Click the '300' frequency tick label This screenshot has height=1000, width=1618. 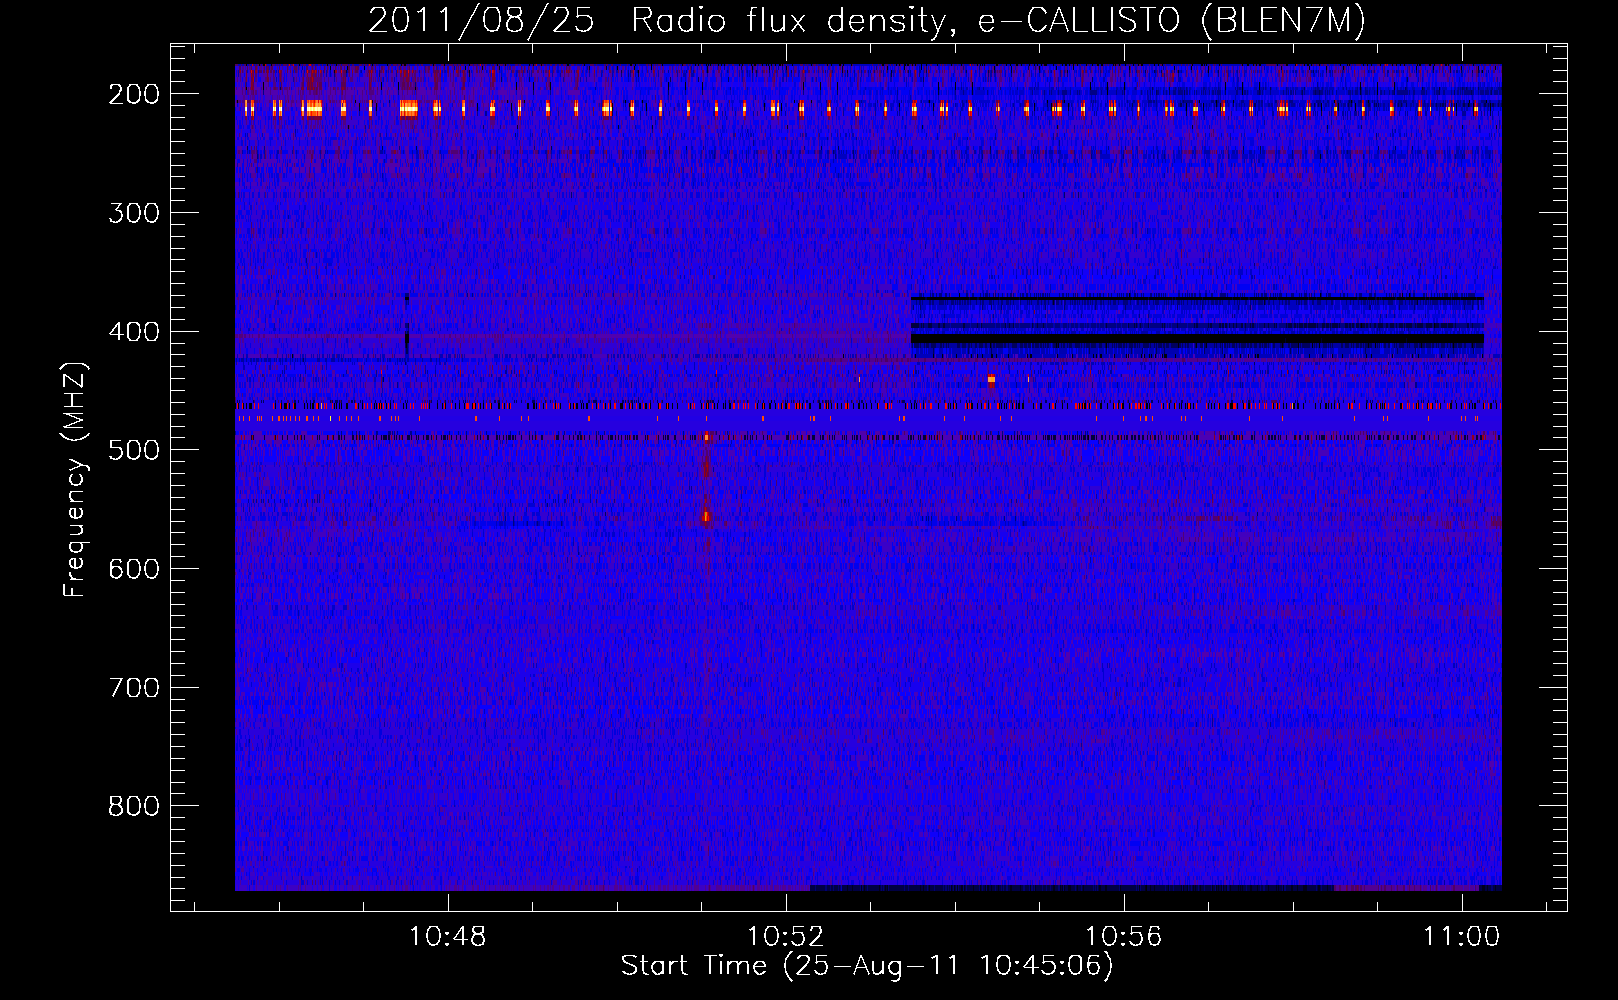click(x=134, y=213)
